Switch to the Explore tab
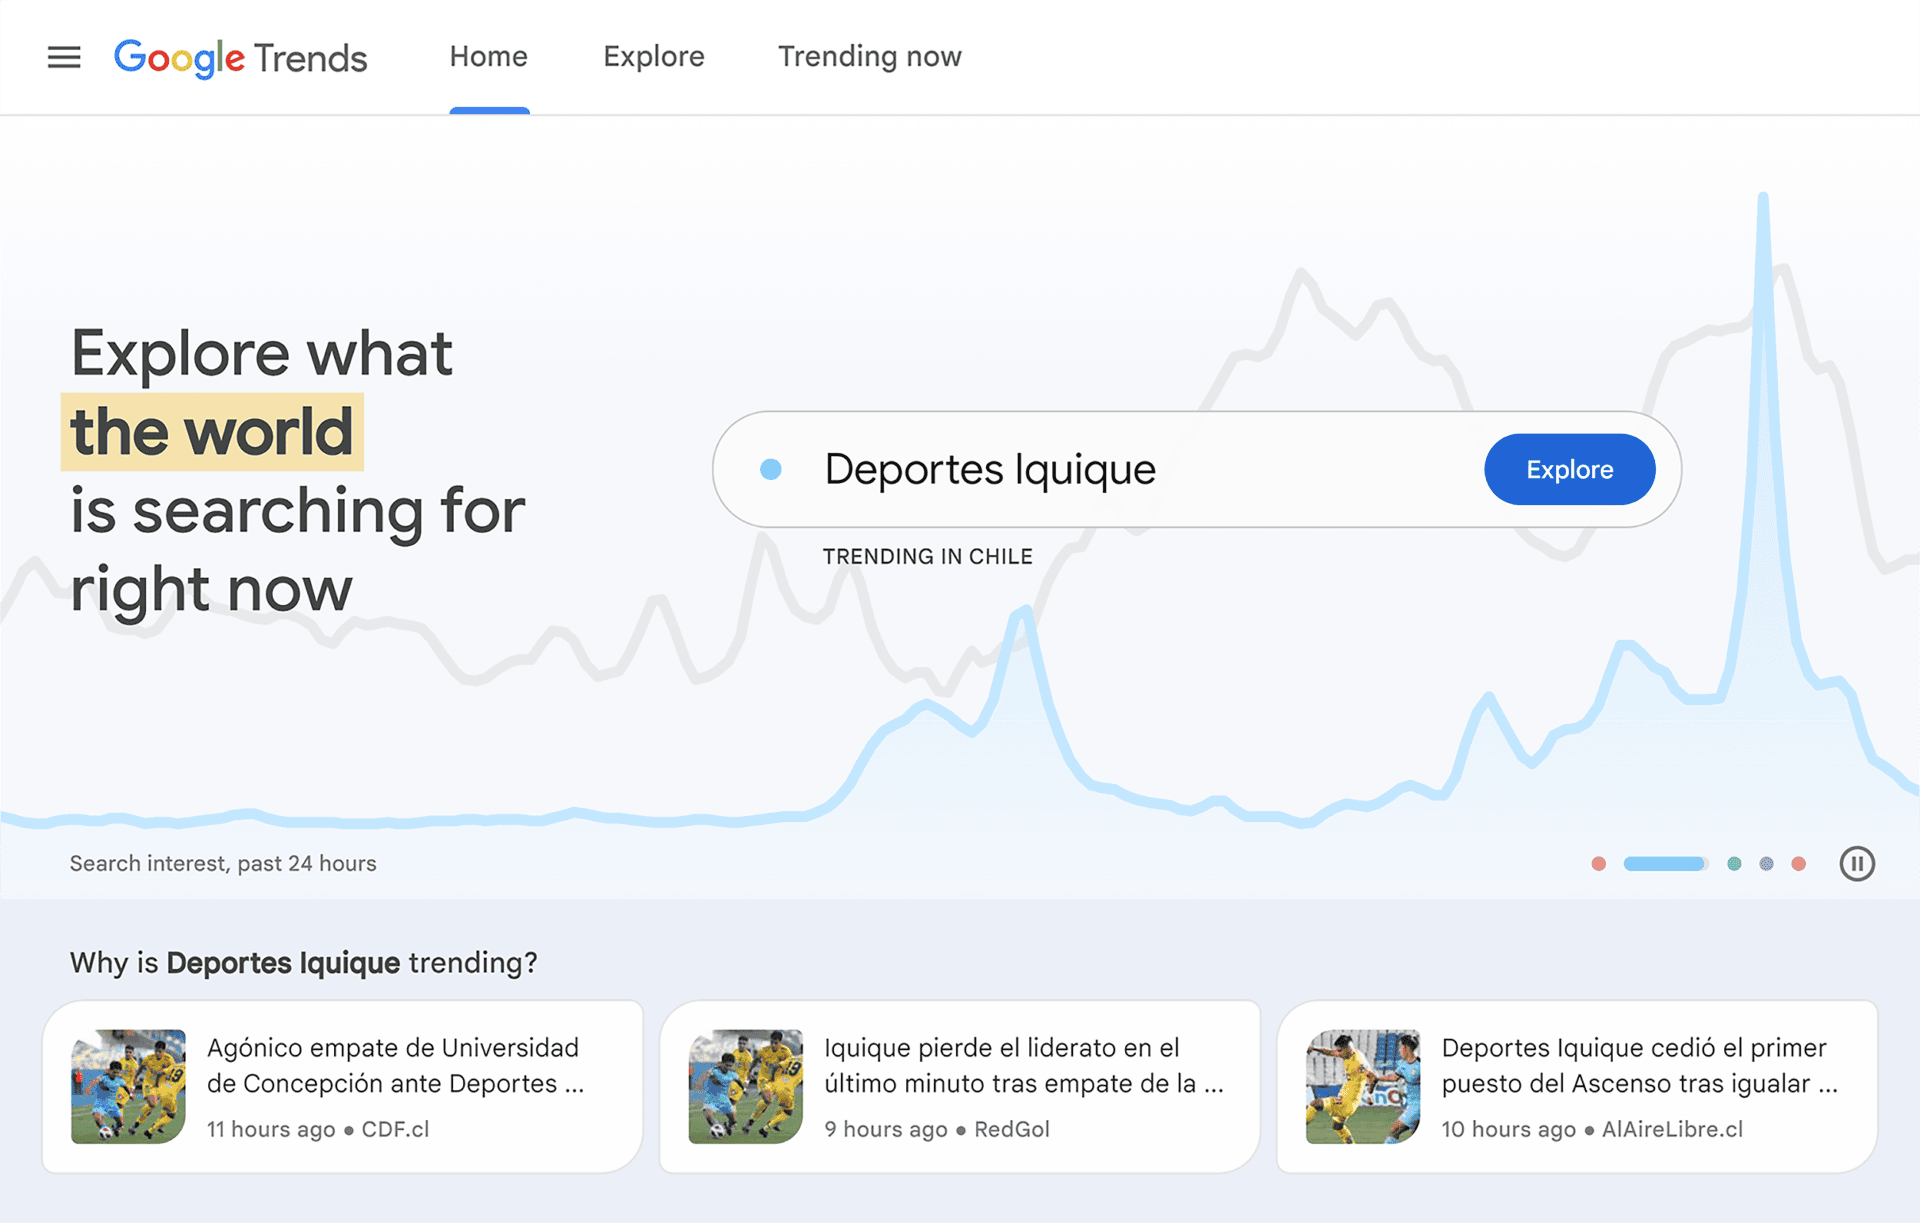The width and height of the screenshot is (1920, 1223). [x=653, y=57]
